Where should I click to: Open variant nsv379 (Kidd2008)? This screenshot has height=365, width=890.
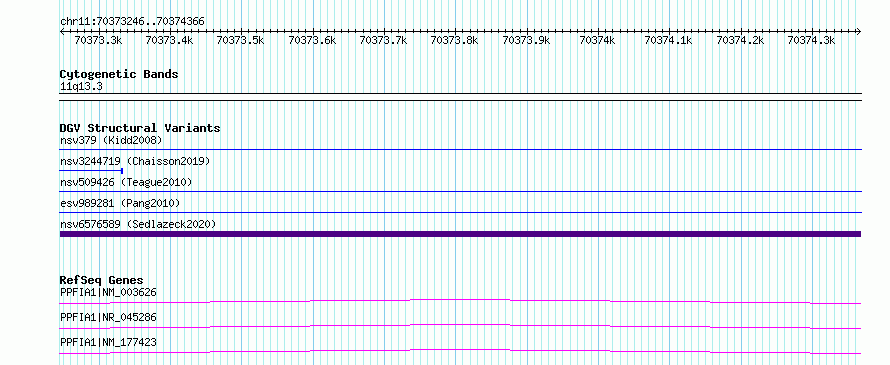(111, 140)
